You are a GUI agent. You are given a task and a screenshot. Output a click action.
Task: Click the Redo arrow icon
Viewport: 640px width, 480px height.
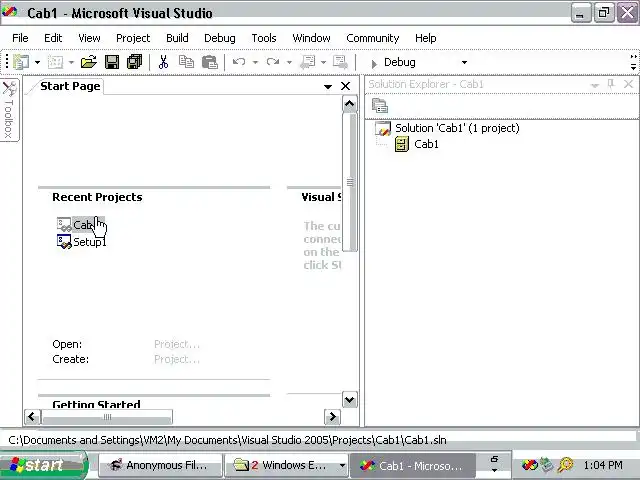pyautogui.click(x=273, y=62)
